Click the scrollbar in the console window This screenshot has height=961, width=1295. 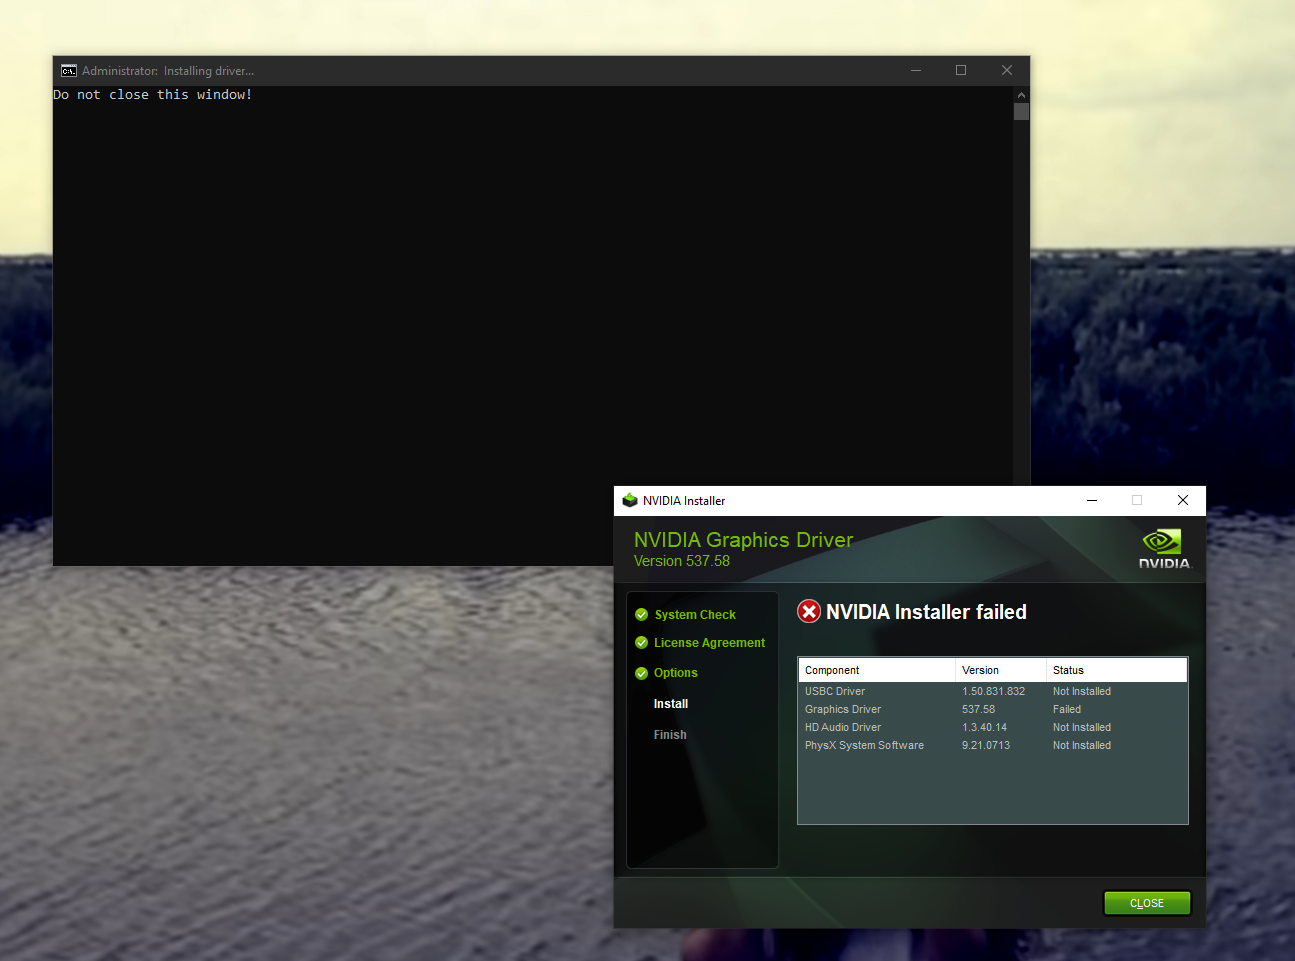pyautogui.click(x=1021, y=111)
